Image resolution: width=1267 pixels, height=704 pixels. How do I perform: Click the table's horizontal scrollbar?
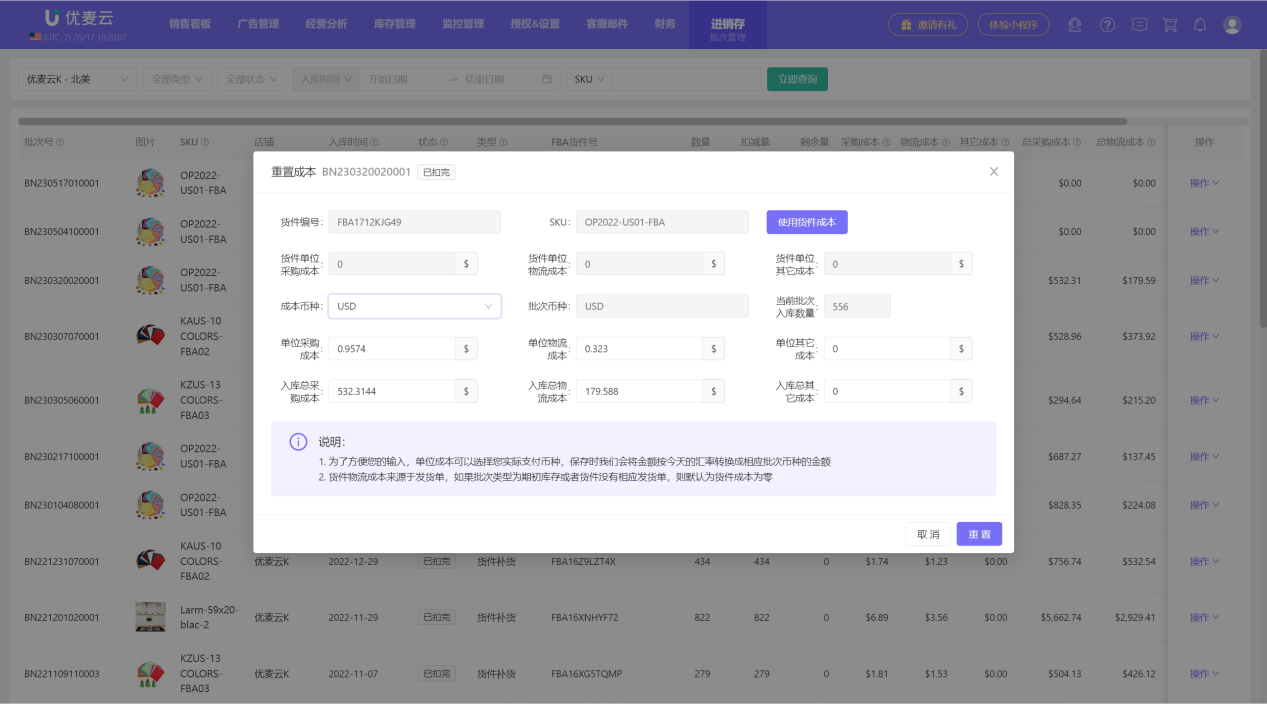pos(570,122)
